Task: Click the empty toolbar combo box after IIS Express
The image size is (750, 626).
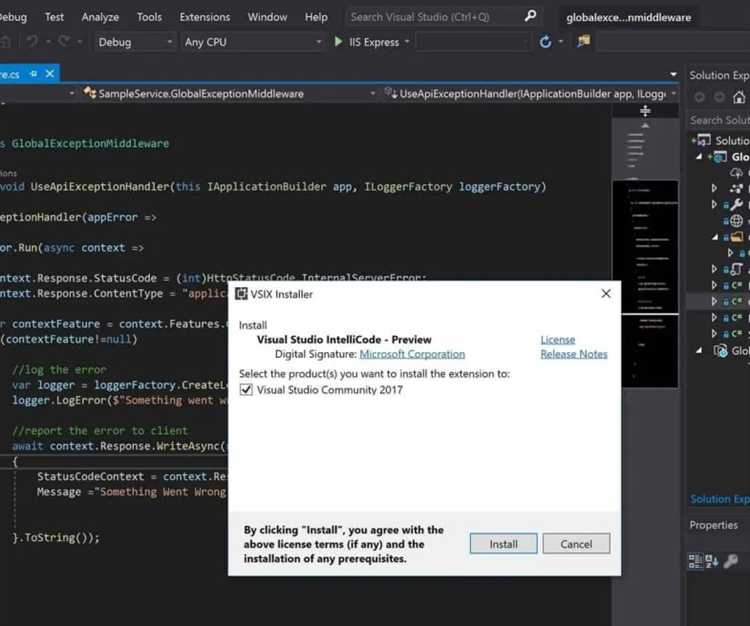Action: click(x=473, y=42)
